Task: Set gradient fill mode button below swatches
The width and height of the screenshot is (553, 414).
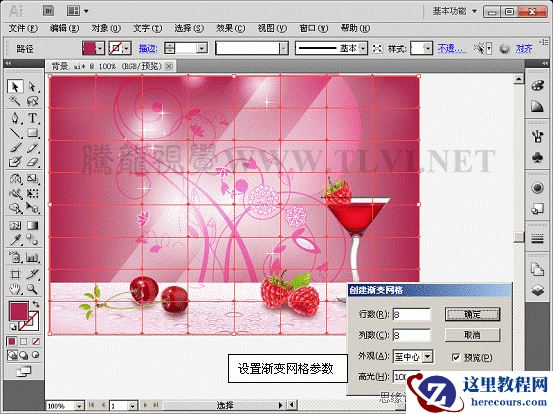Action: [x=24, y=341]
